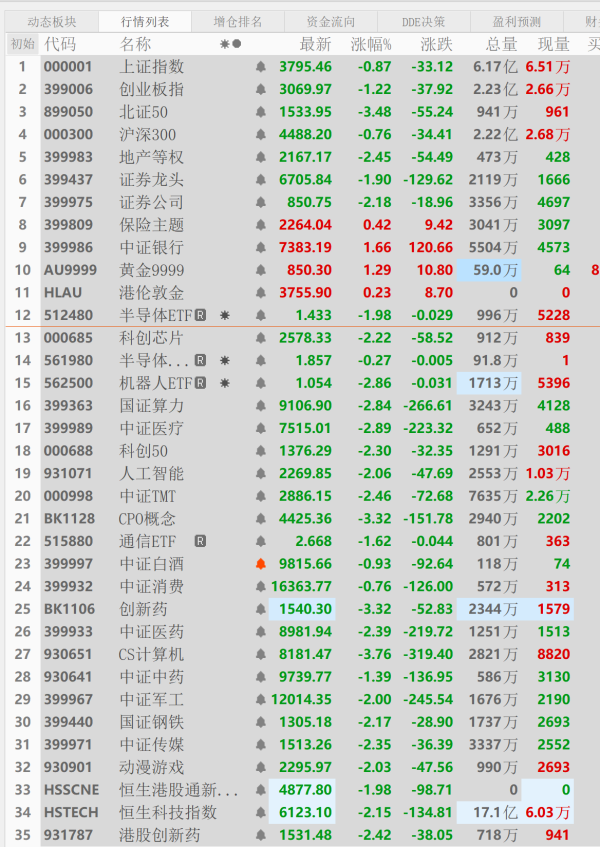
Task: Click the 中证医药 name cell
Action: pos(151,632)
